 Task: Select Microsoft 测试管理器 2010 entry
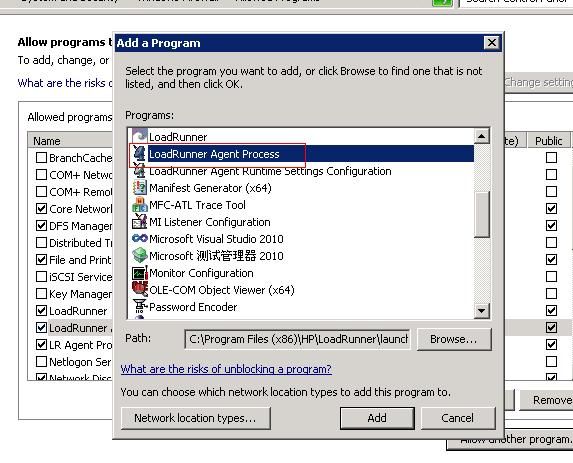pos(216,256)
